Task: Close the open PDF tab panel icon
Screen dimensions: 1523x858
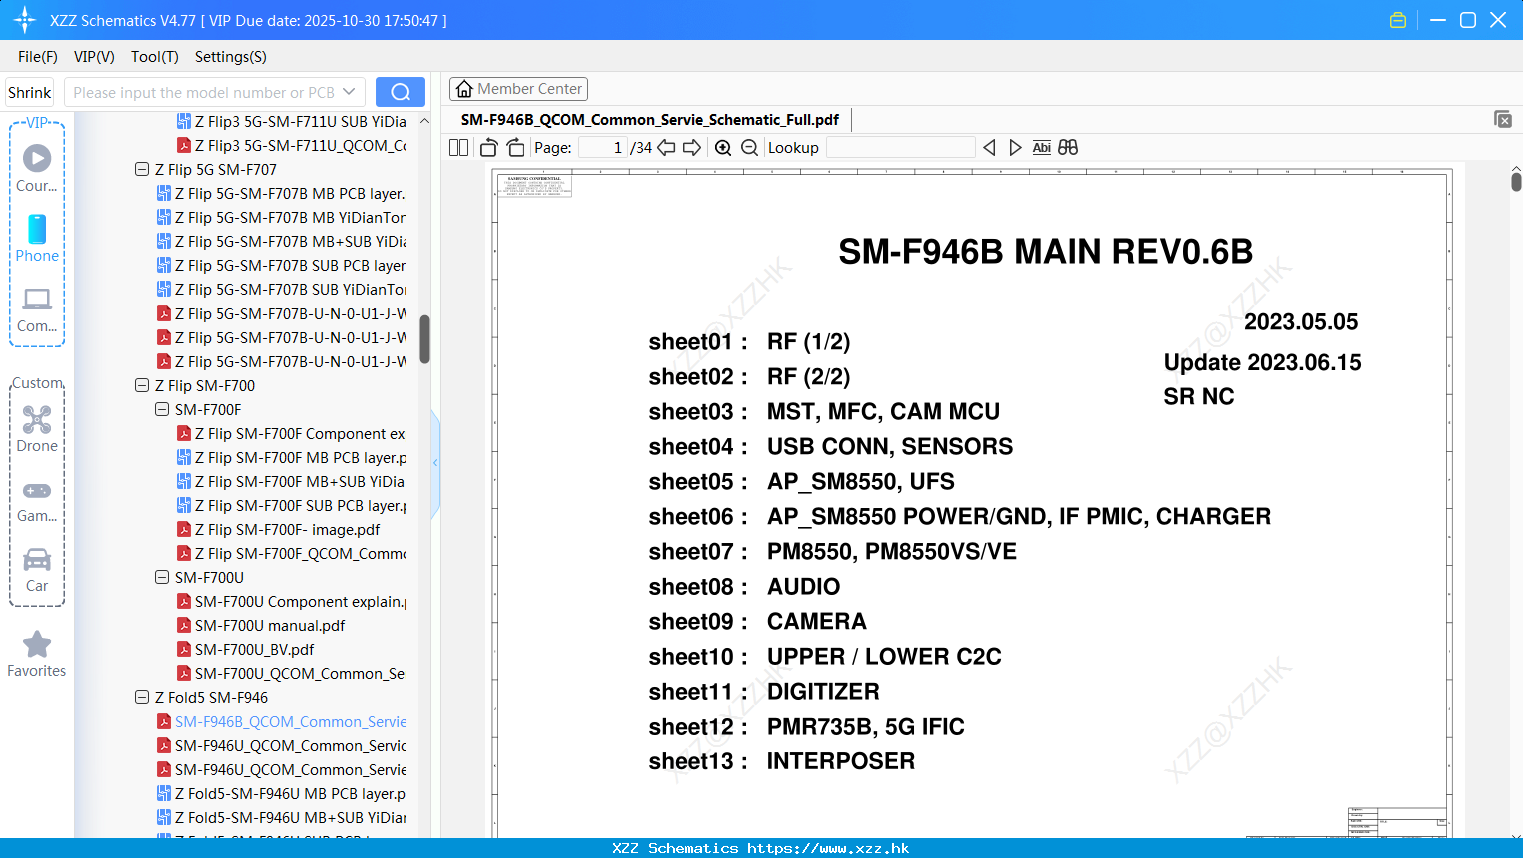Action: (1503, 119)
